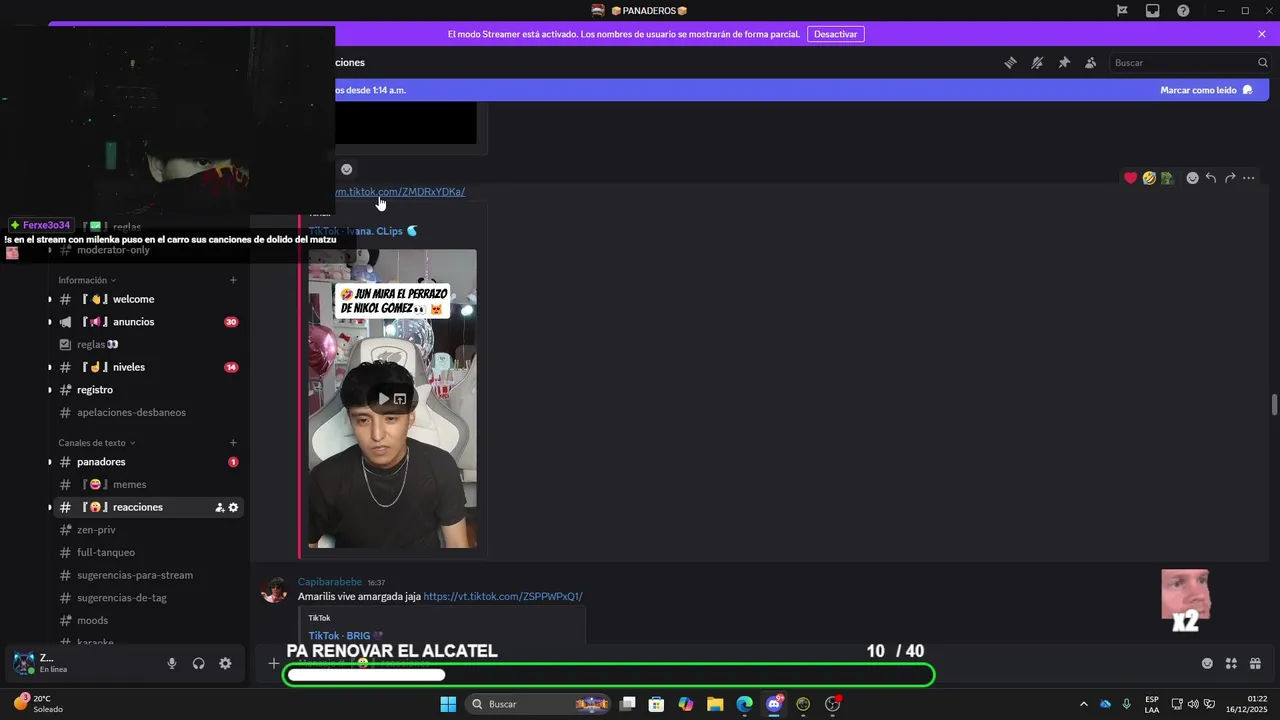Open File Explorer from taskbar
The height and width of the screenshot is (720, 1280).
(715, 704)
